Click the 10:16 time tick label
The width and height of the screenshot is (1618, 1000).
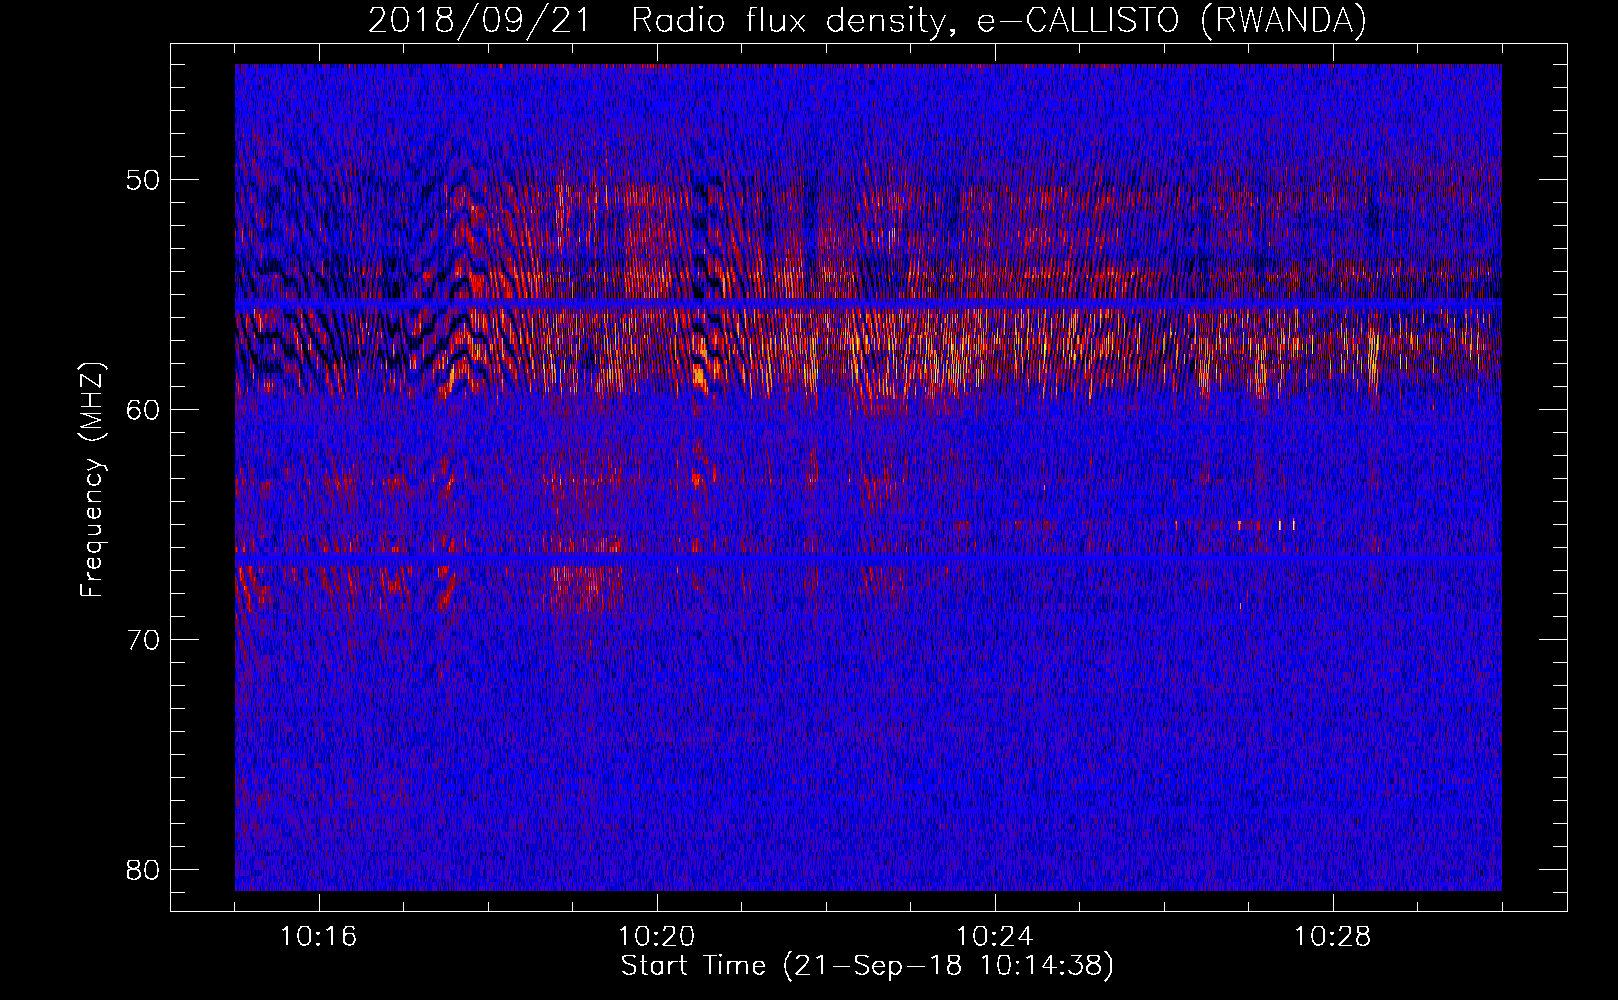coord(319,937)
